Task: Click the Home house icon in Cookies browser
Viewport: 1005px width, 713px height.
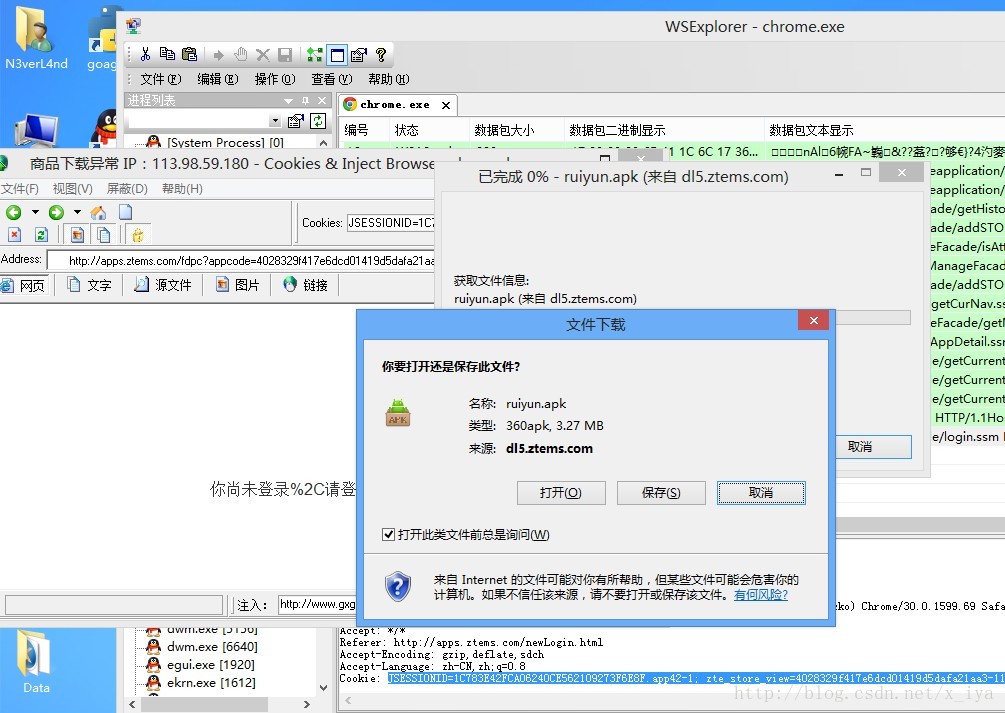Action: tap(98, 212)
